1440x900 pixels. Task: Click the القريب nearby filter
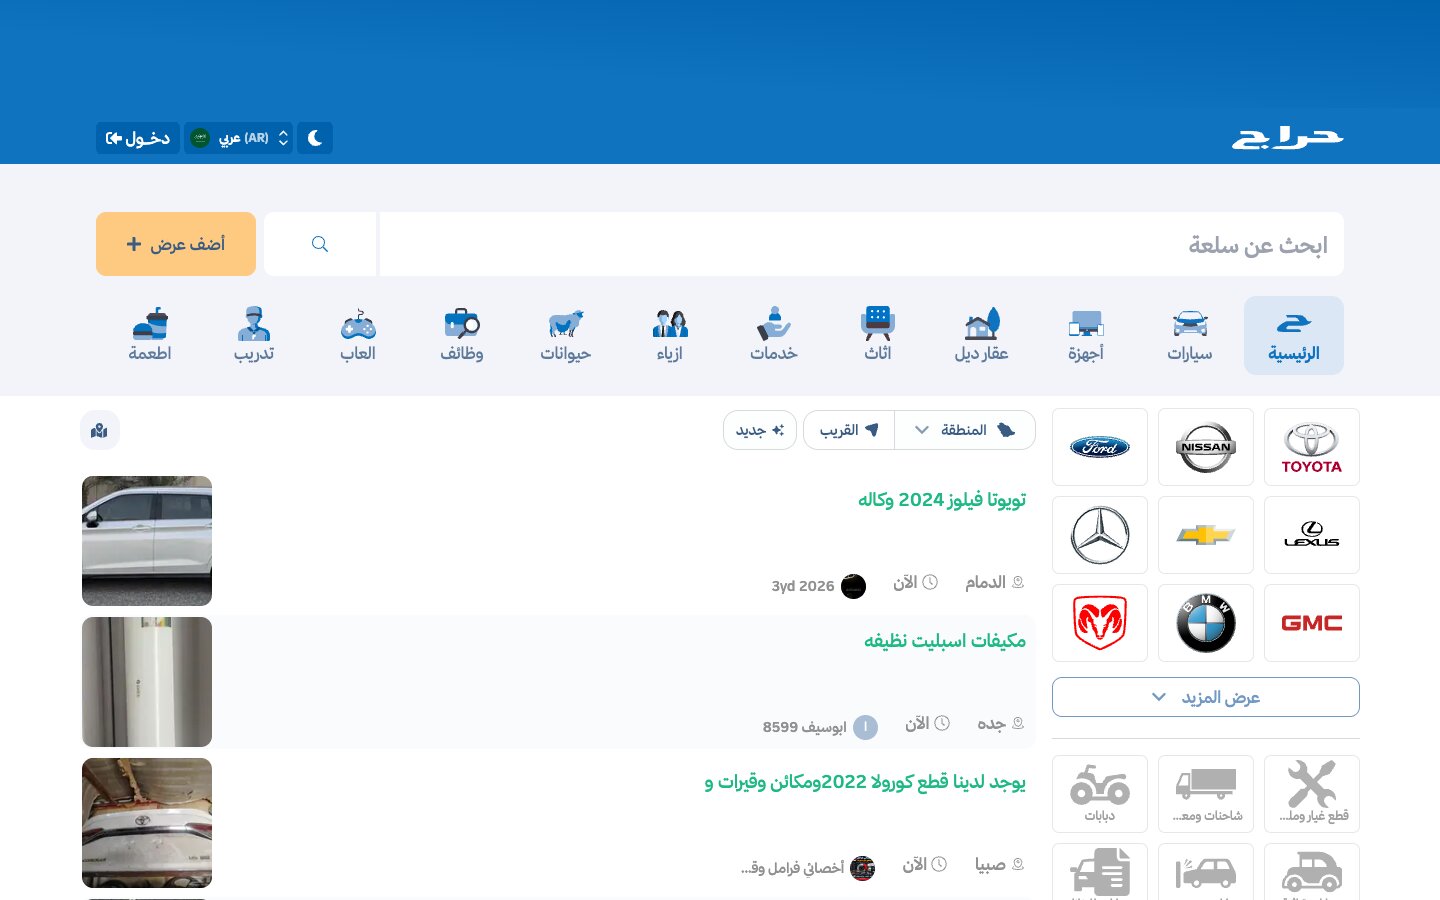point(849,430)
